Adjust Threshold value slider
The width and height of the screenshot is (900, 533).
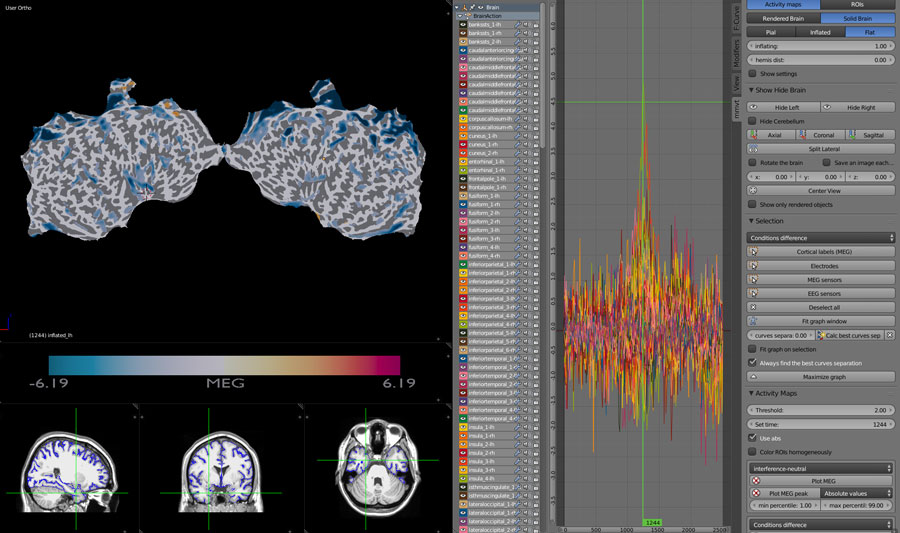point(821,410)
